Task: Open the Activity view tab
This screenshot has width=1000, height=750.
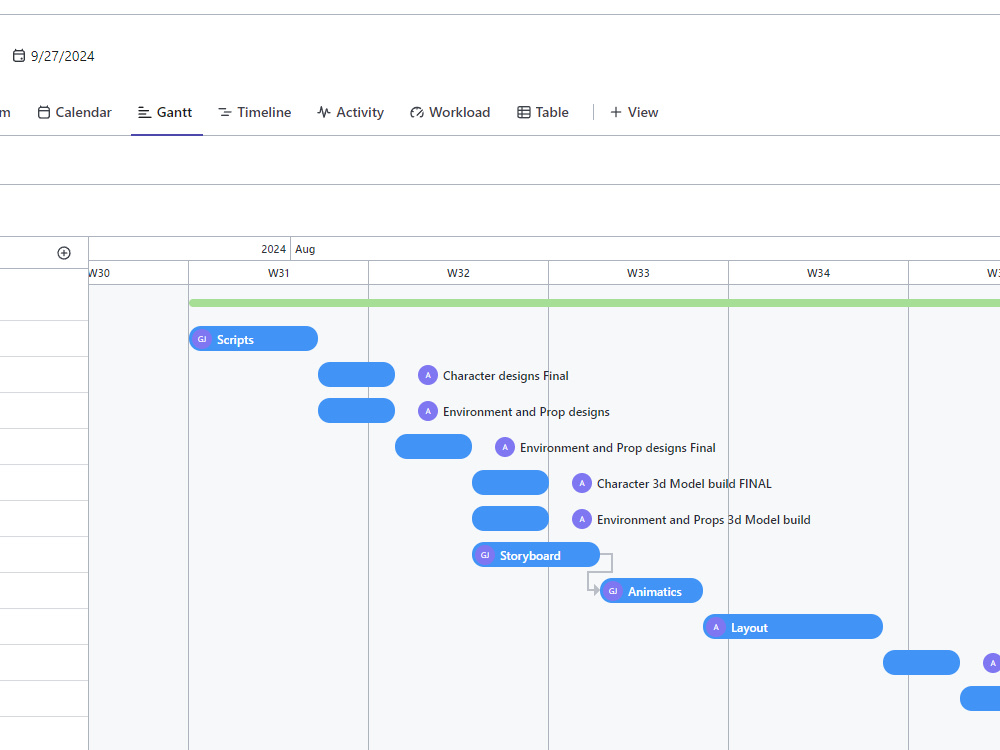Action: [351, 112]
